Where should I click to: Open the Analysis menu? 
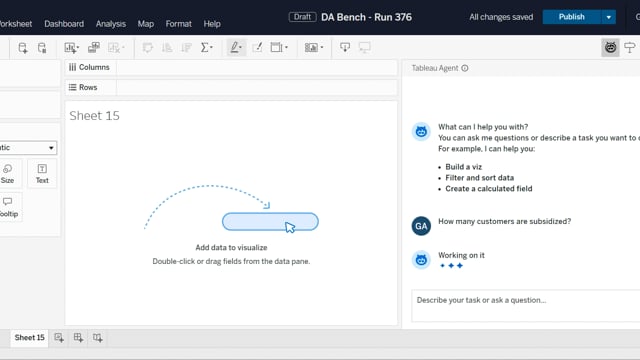(x=111, y=24)
